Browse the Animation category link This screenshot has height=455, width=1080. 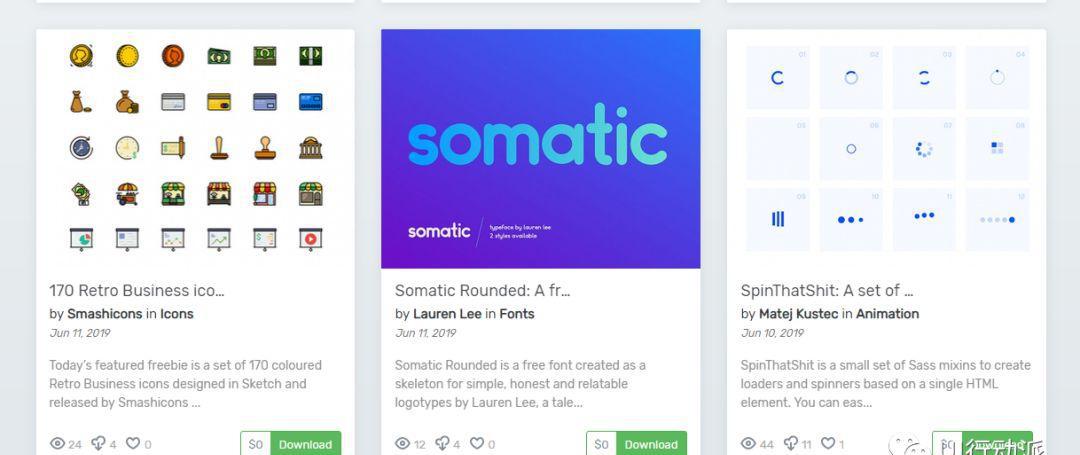click(x=887, y=314)
